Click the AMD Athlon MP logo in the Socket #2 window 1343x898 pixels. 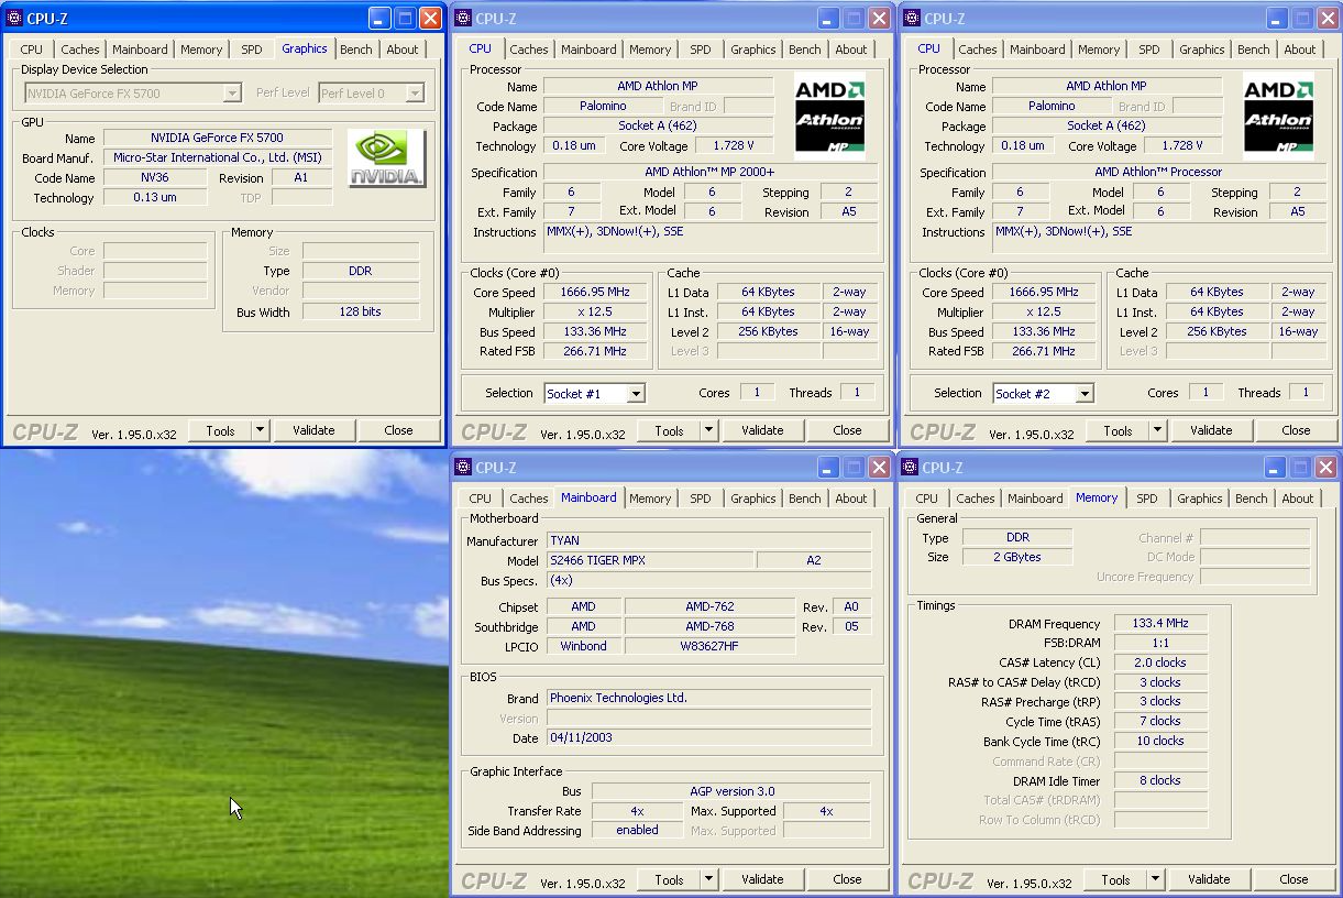pos(1278,116)
